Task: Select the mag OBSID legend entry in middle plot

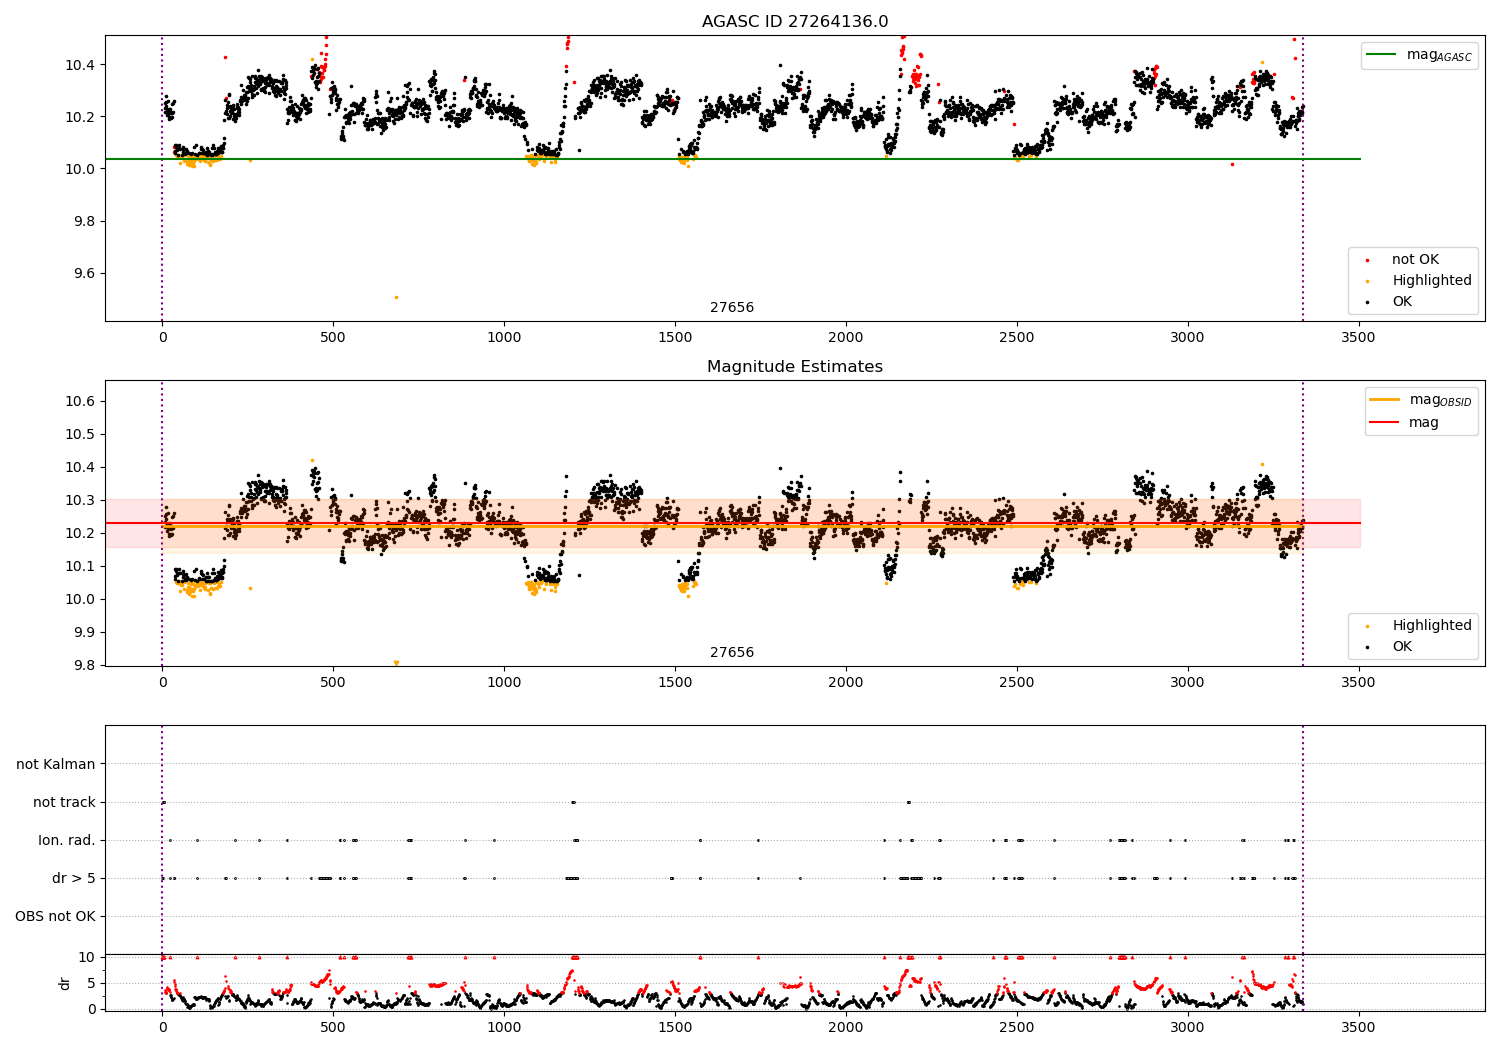Action: coord(1420,400)
